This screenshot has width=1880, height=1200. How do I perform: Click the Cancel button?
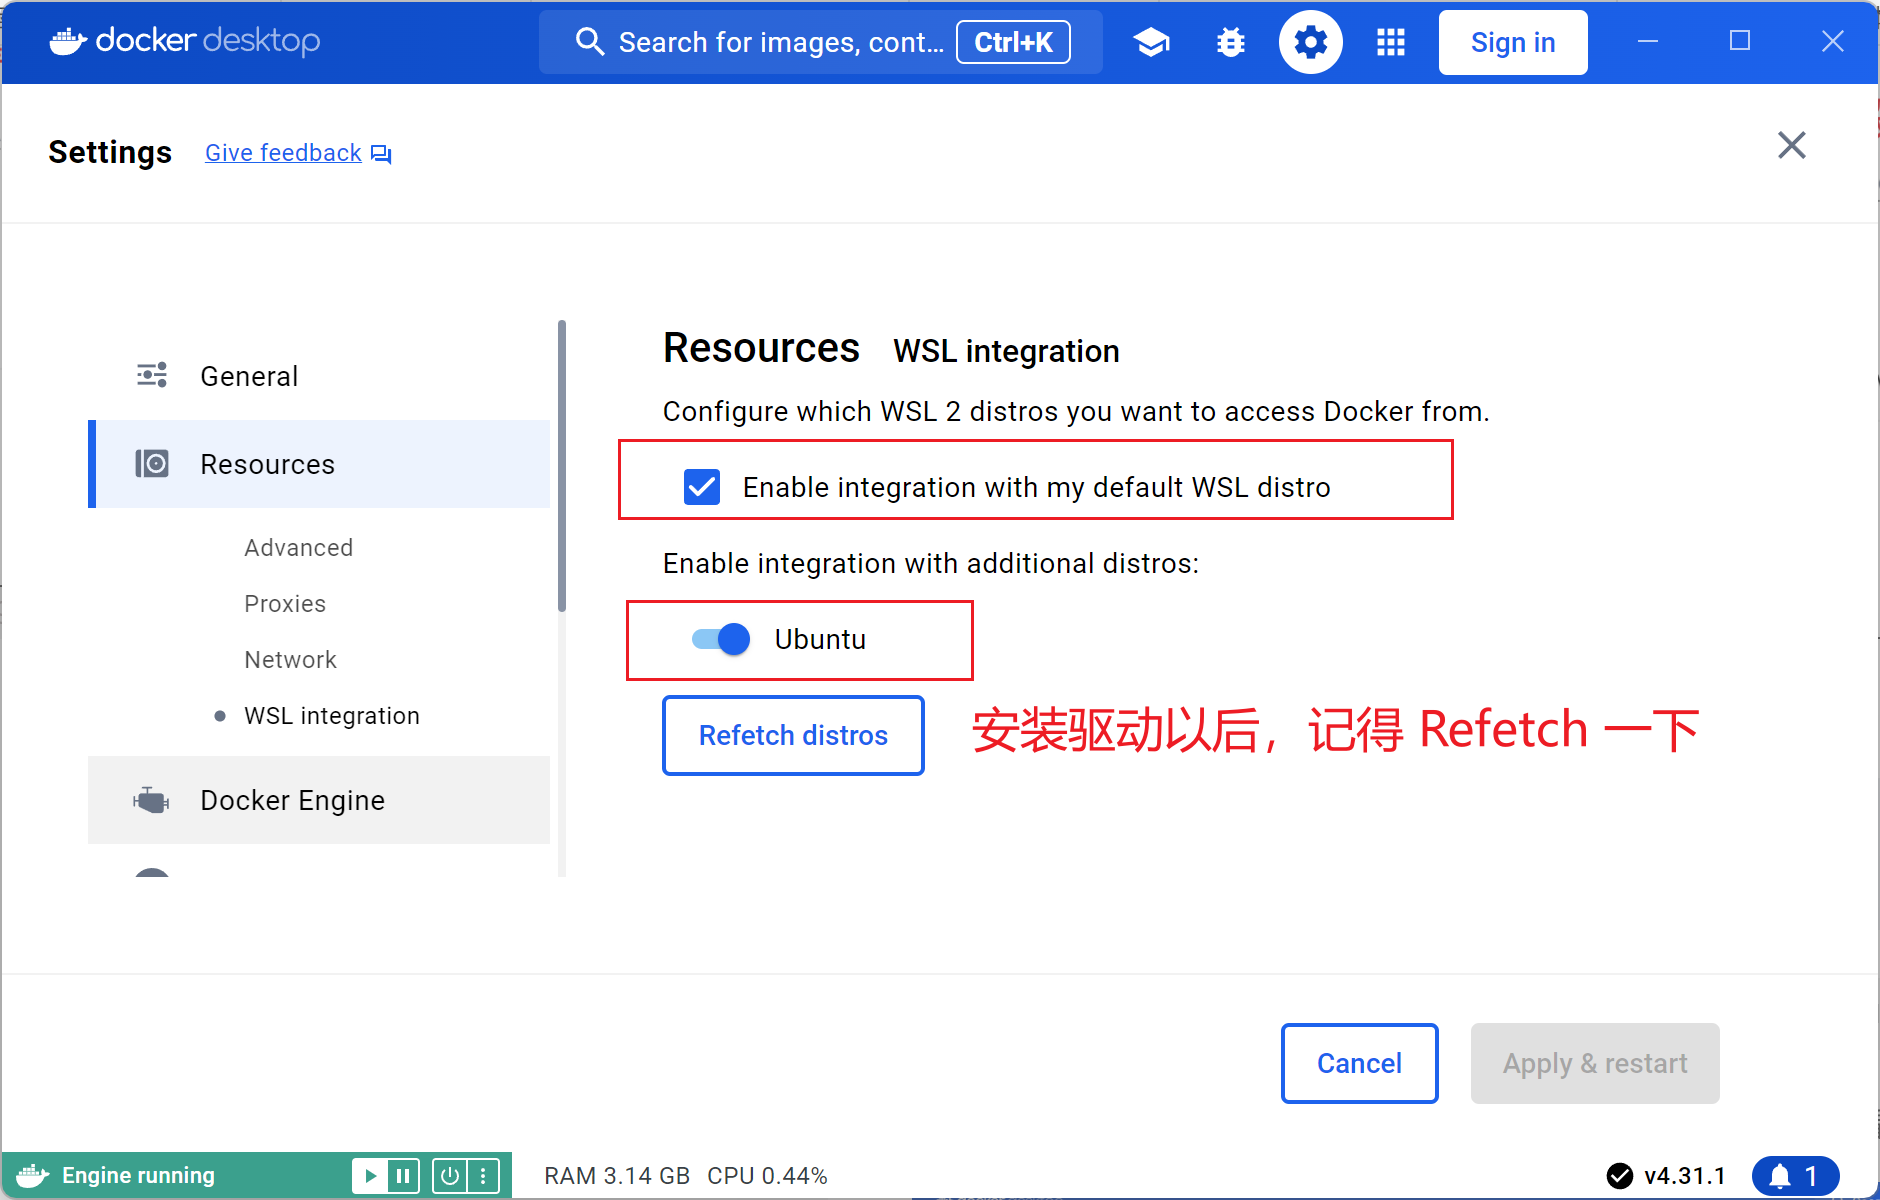click(1359, 1063)
